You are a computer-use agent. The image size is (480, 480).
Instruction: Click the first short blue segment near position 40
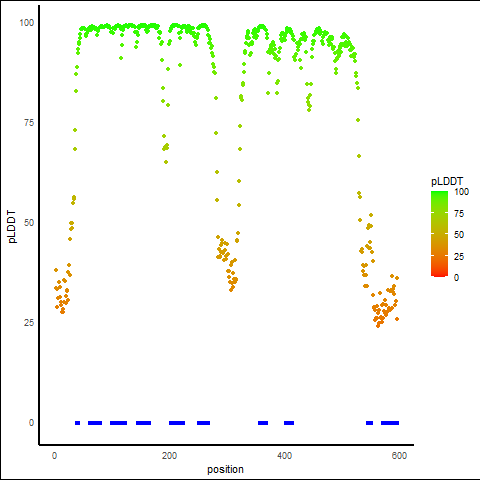pos(77,423)
